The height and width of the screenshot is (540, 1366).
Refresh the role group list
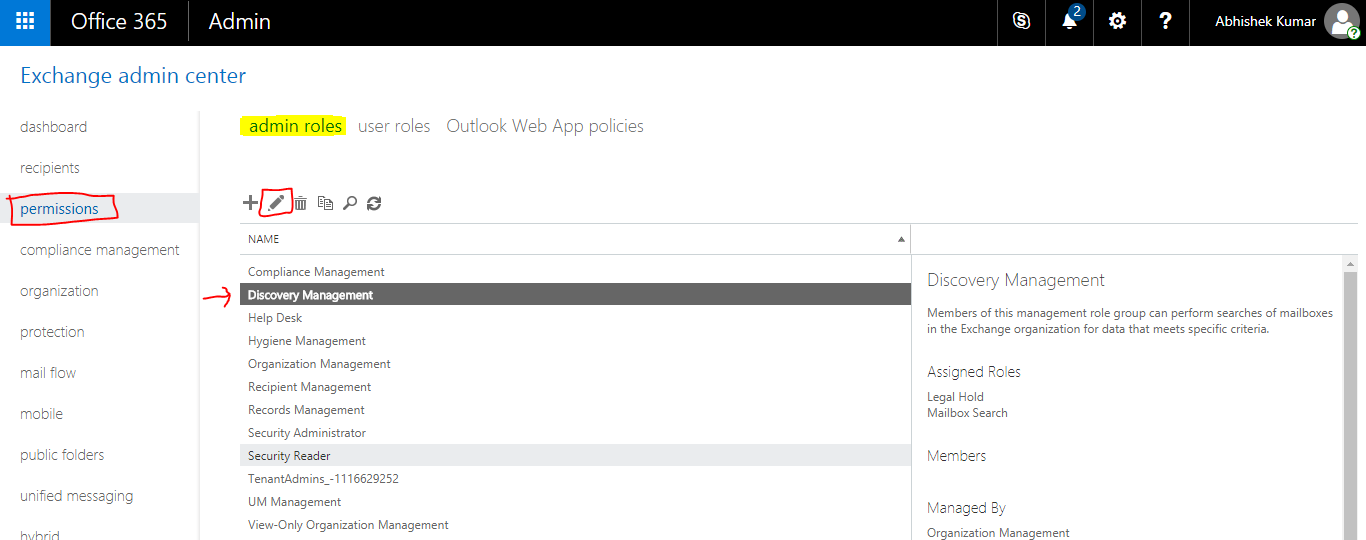tap(374, 203)
